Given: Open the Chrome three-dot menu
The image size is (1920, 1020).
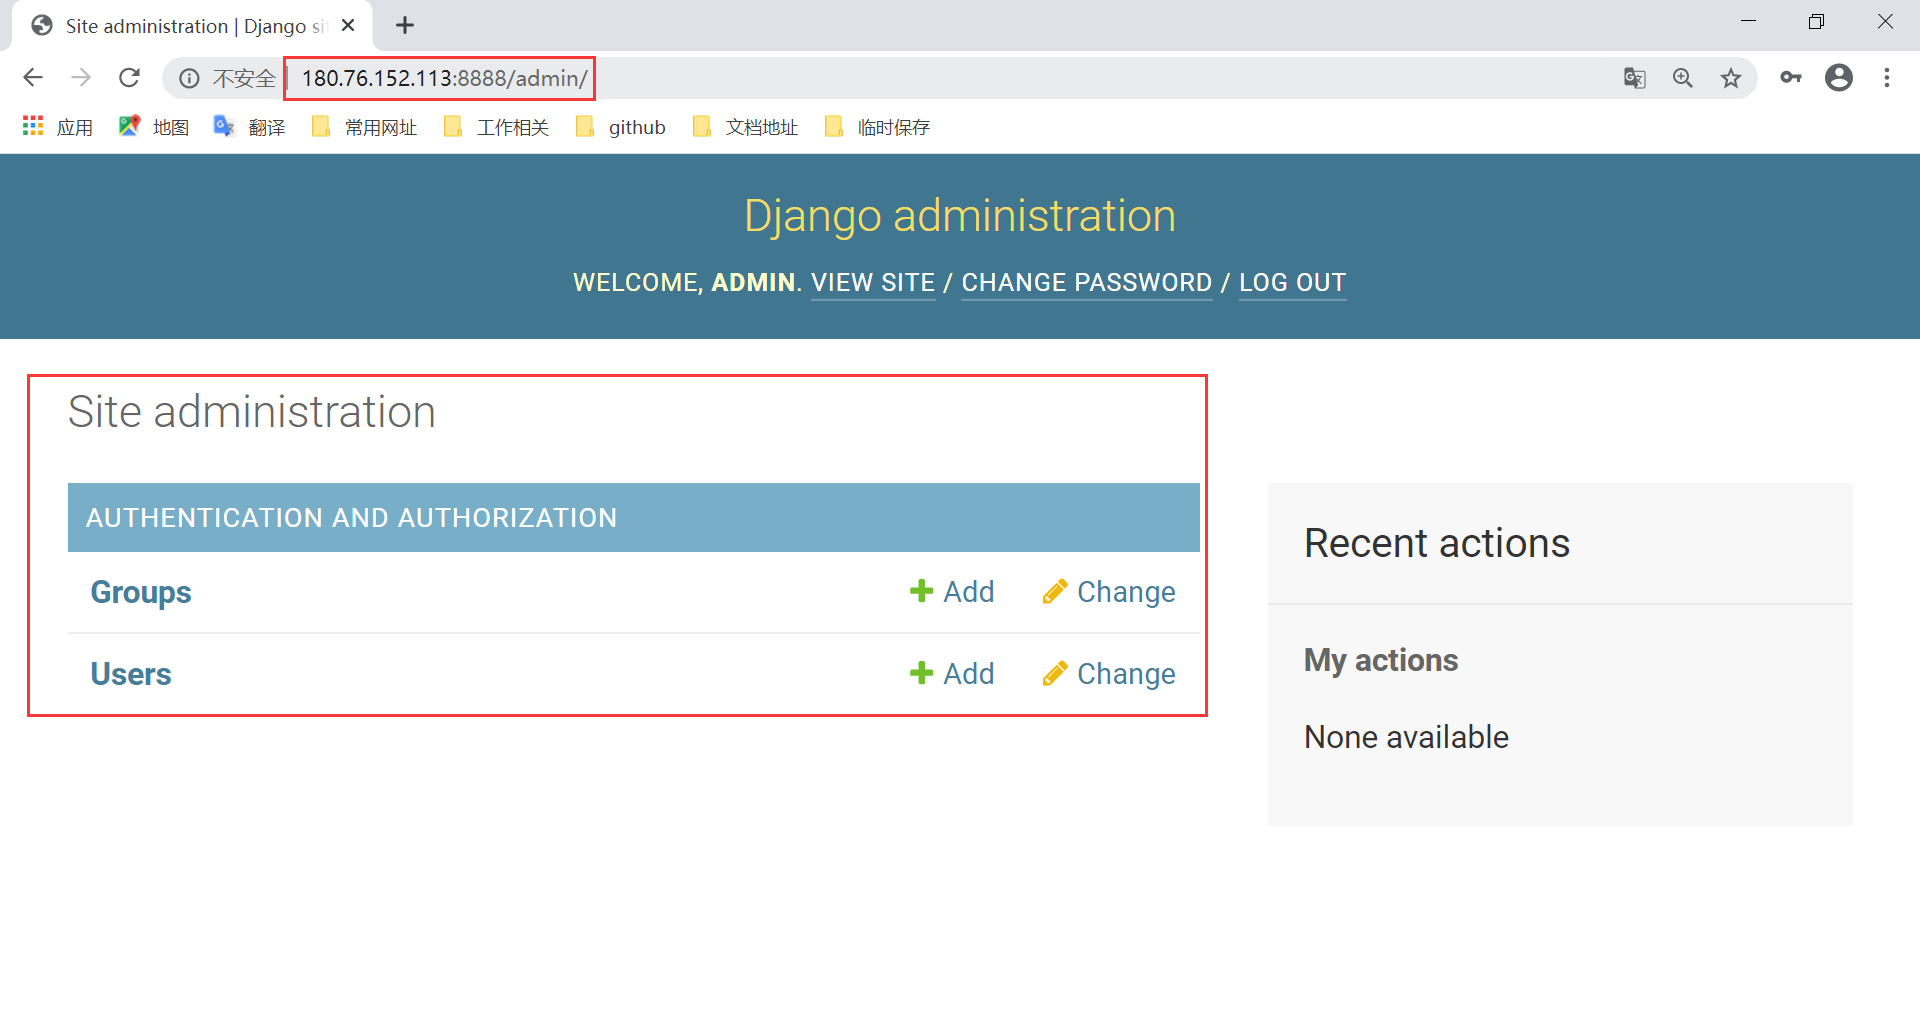Looking at the screenshot, I should (x=1887, y=78).
